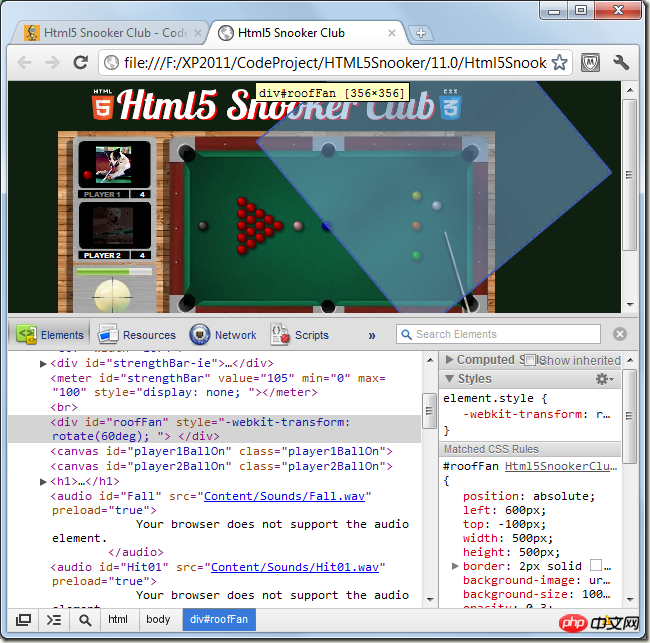Click the styles pane scrollbar down arrow
This screenshot has width=650, height=643.
630,599
